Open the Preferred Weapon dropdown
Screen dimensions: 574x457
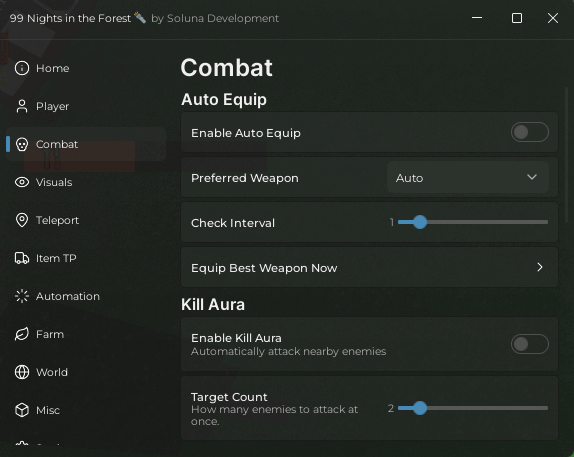[x=468, y=178]
